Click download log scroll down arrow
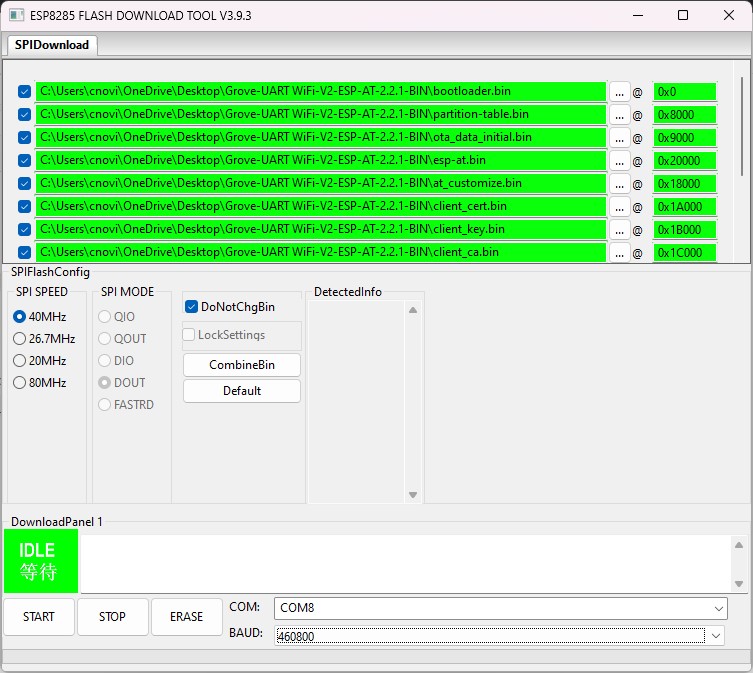Viewport: 753px width, 673px height. pyautogui.click(x=739, y=584)
